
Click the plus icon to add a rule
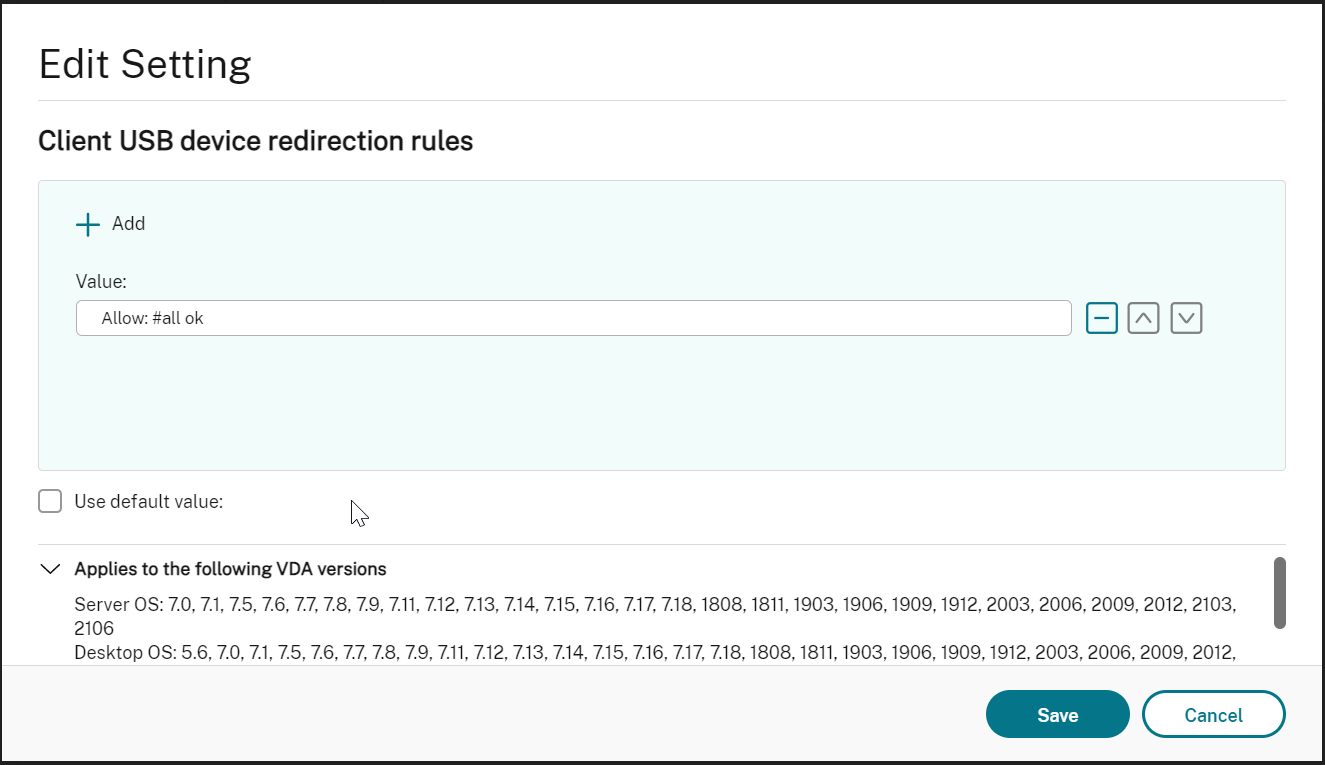[88, 224]
